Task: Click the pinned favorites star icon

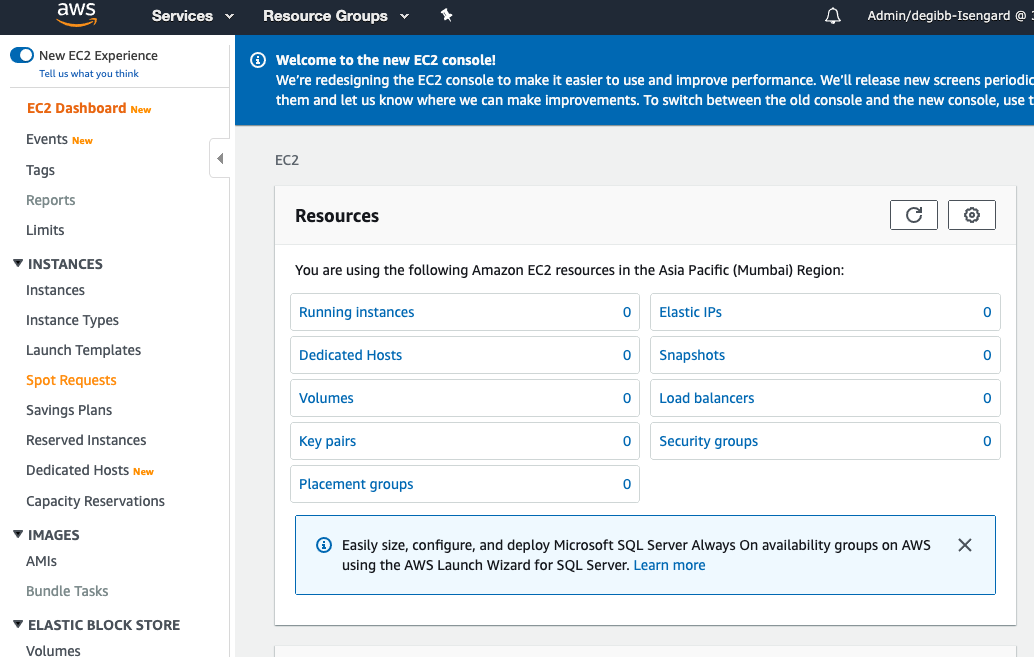Action: 447,16
